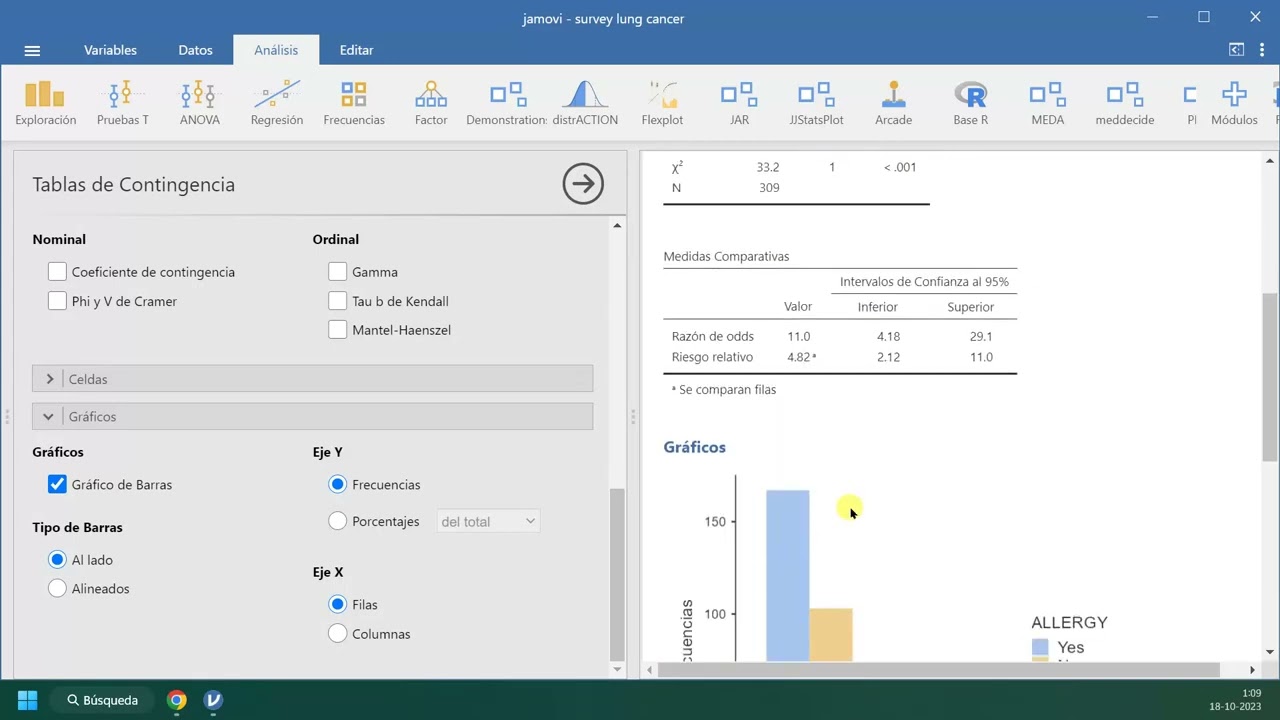Screen dimensions: 1280x720
Task: Toggle the results panel mode icon
Action: 1236,50
